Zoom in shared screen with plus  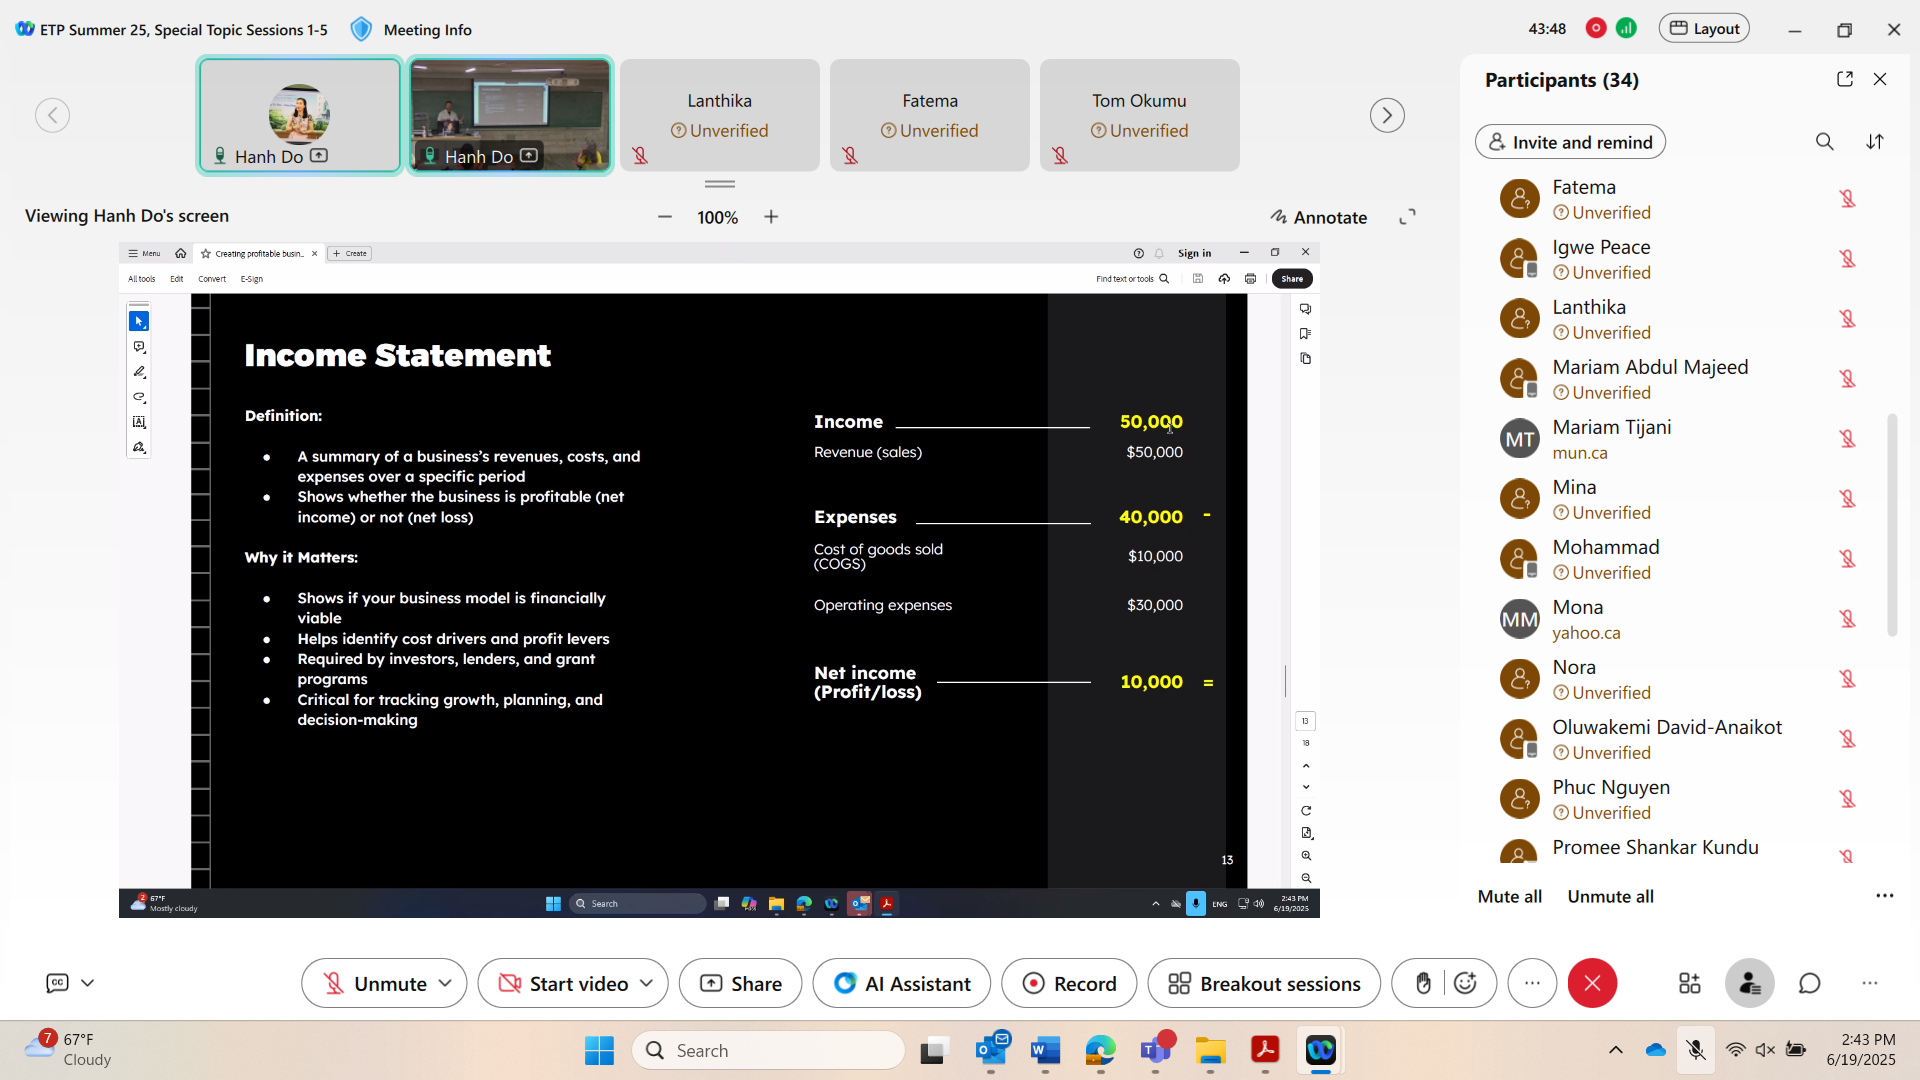point(771,217)
